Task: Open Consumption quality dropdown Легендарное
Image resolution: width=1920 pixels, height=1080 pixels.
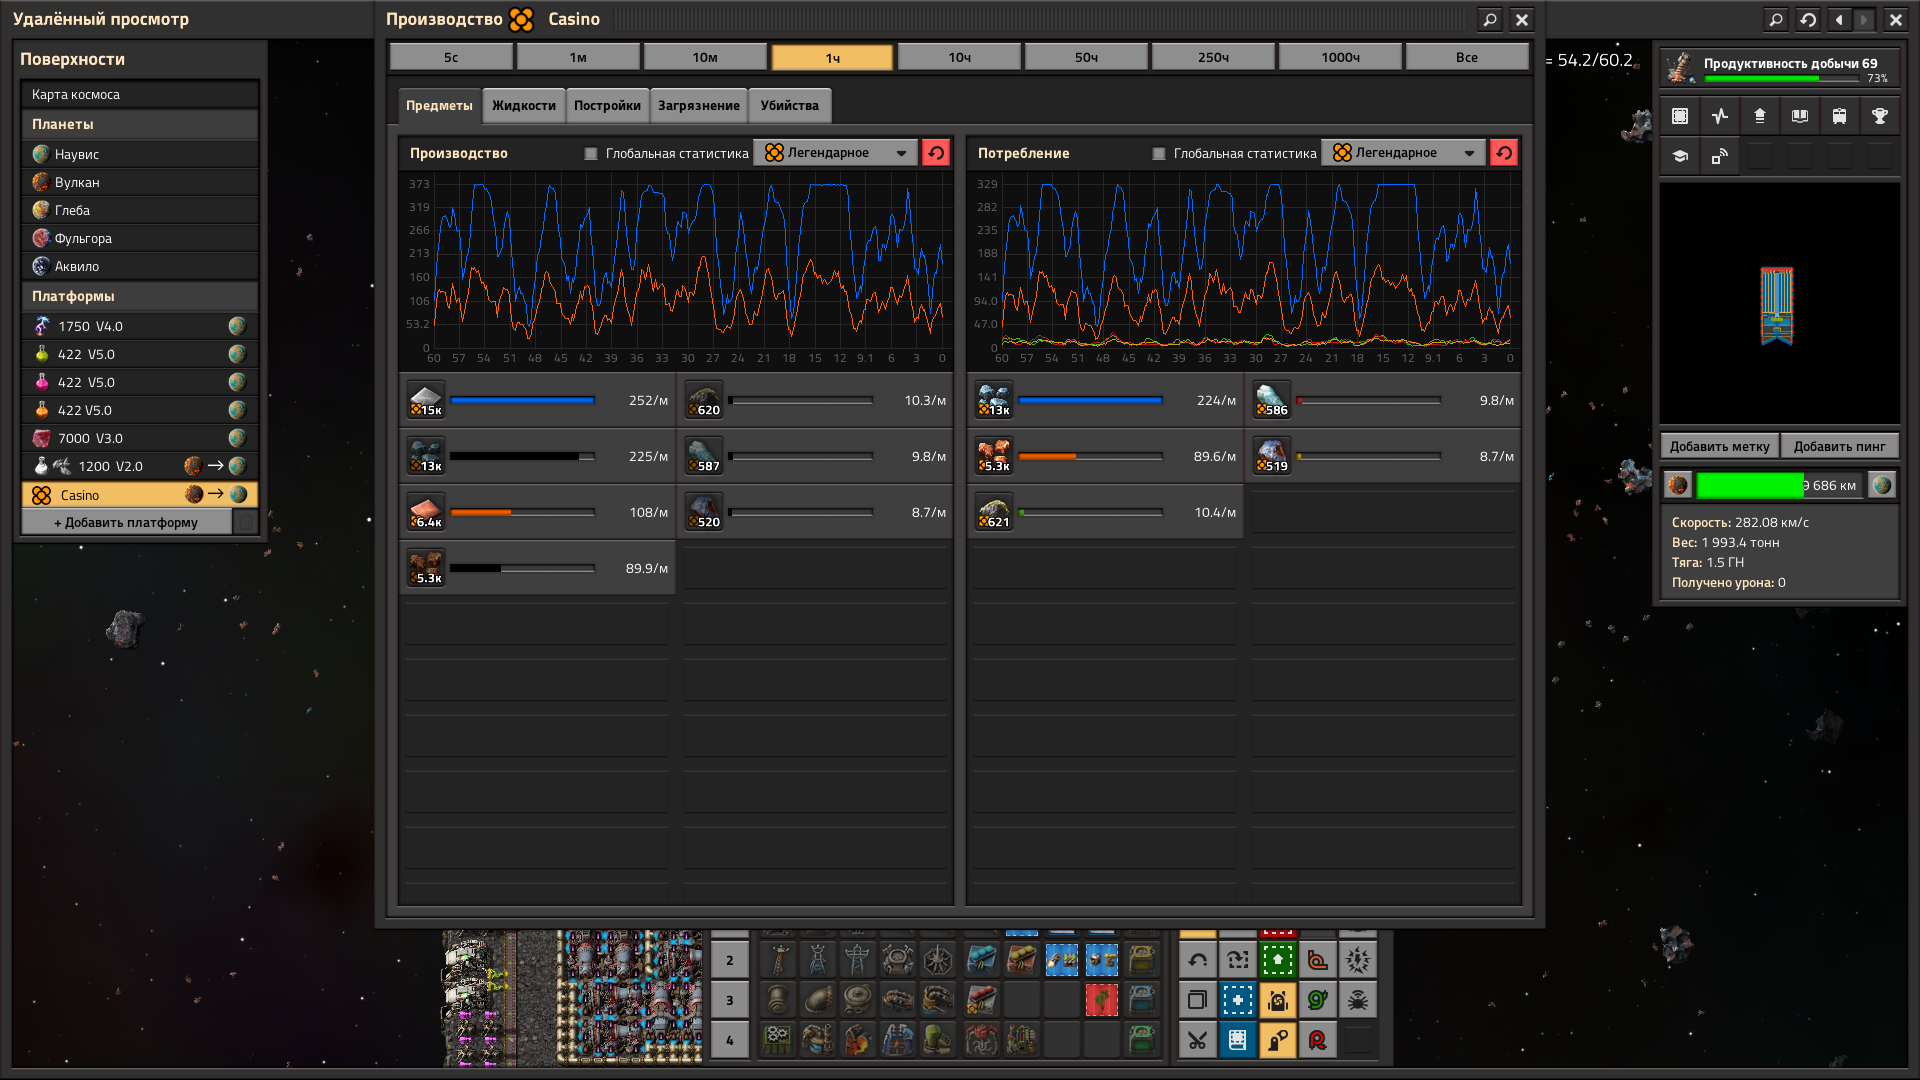Action: click(1404, 153)
